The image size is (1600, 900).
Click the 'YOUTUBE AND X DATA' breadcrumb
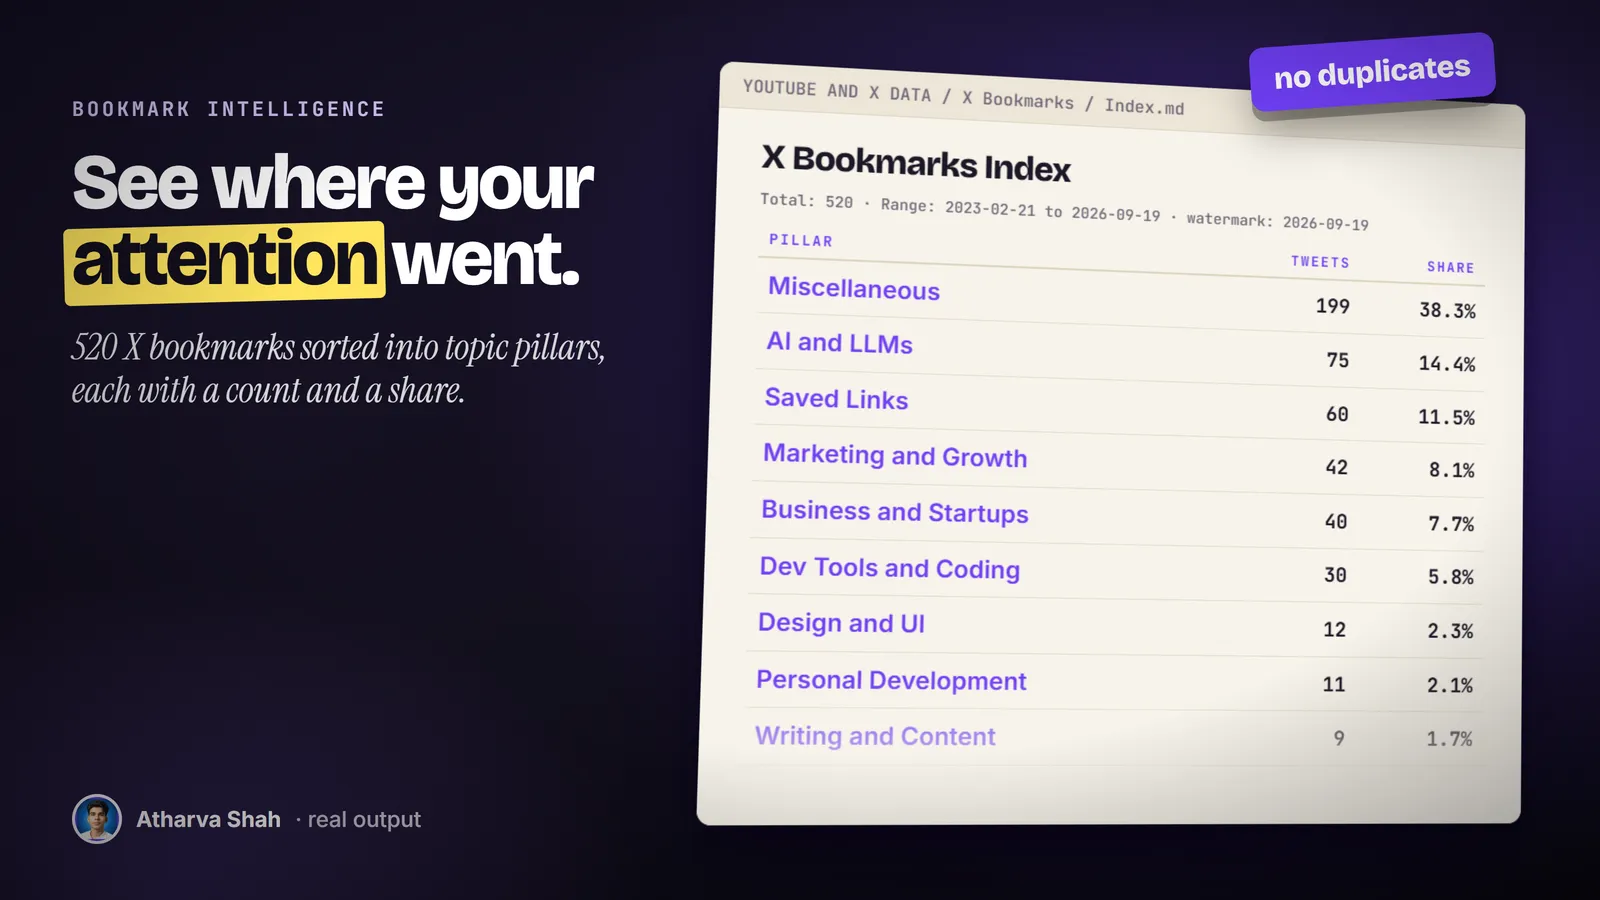pos(837,91)
